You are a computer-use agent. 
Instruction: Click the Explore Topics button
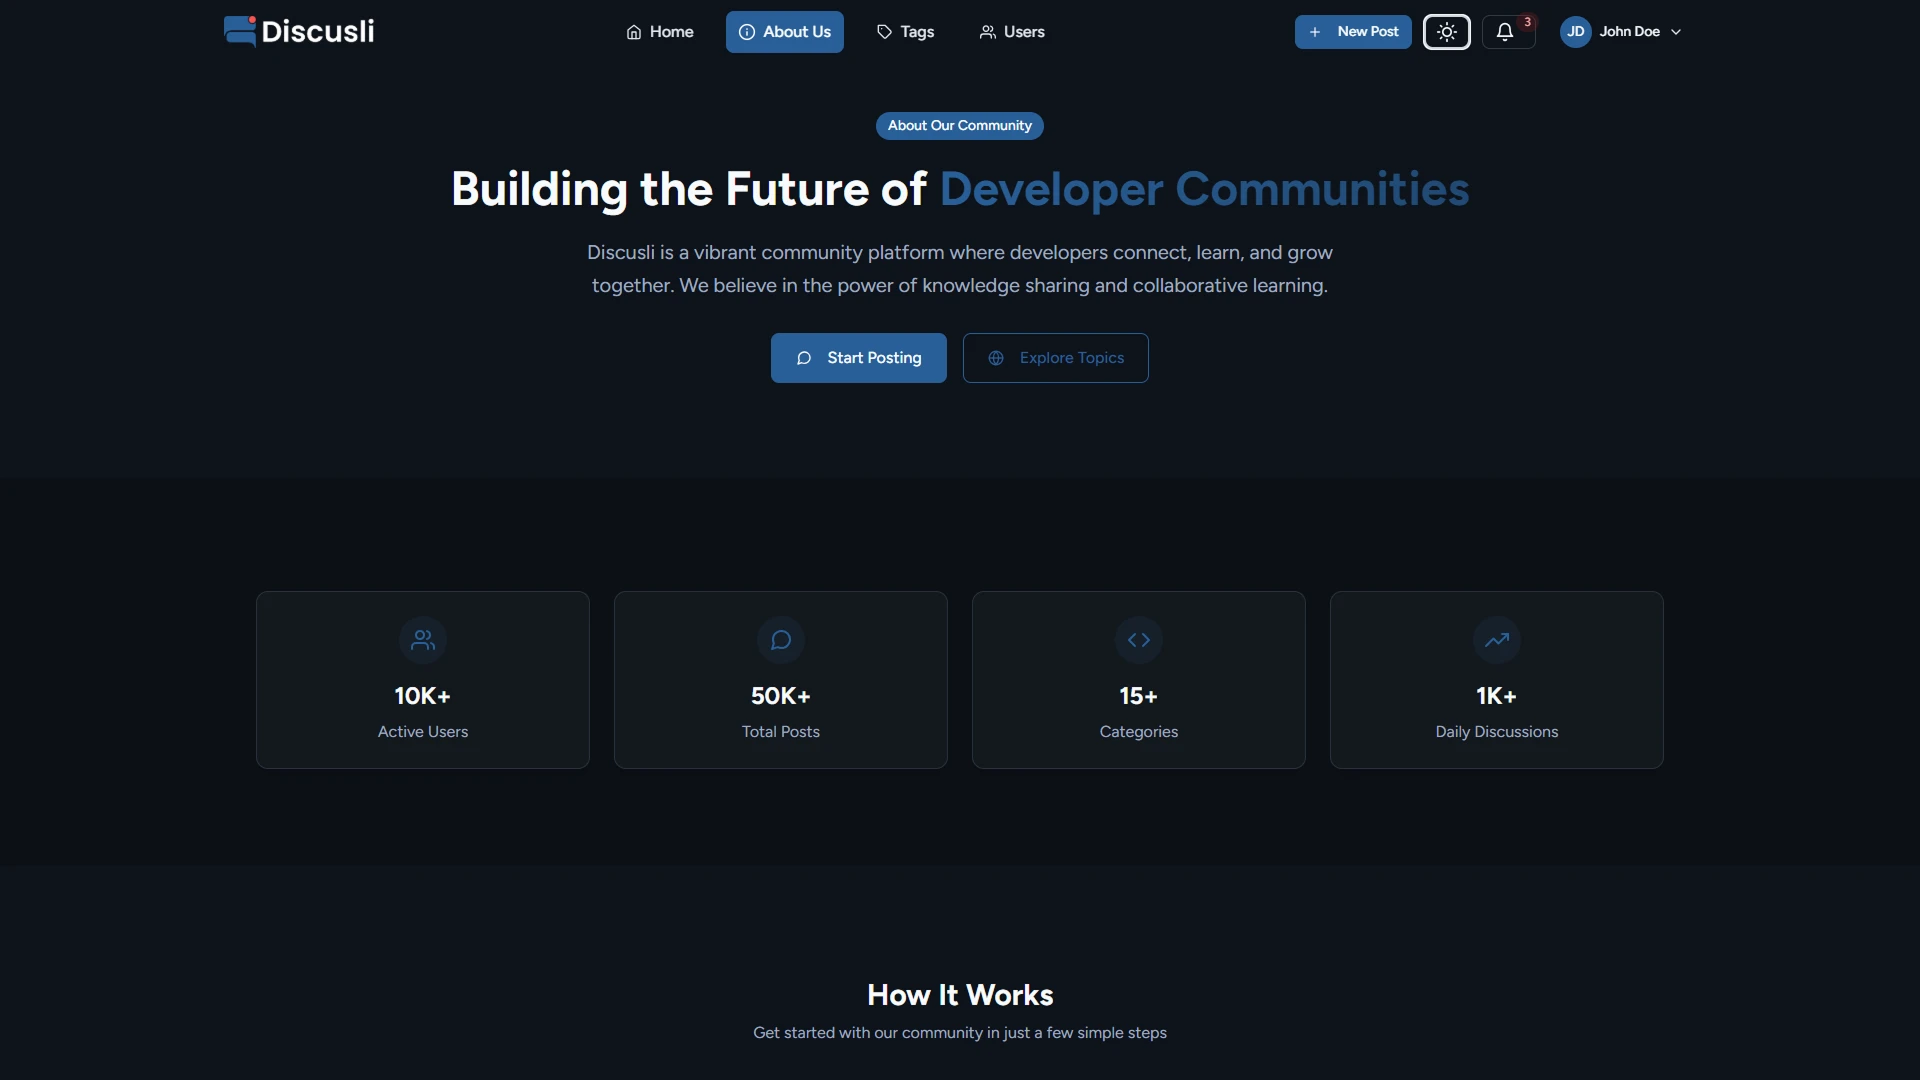pos(1056,358)
